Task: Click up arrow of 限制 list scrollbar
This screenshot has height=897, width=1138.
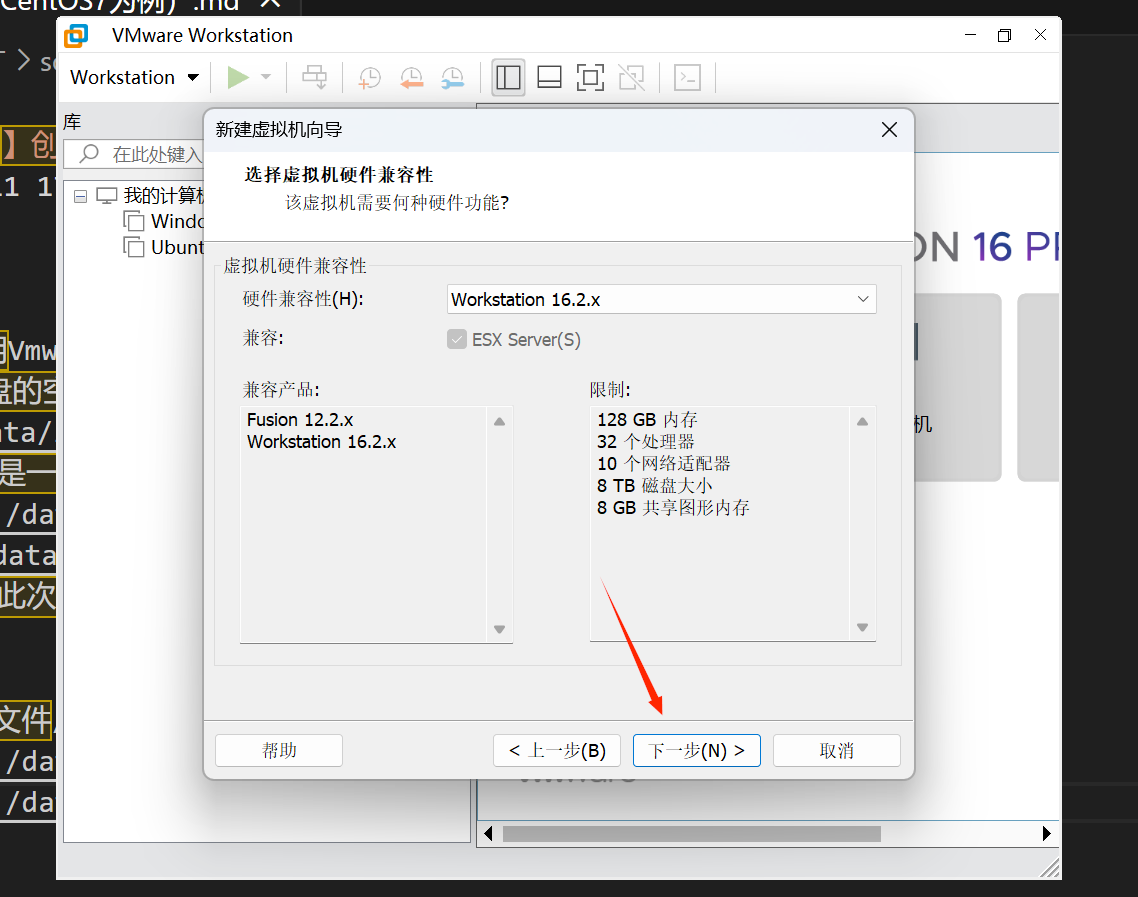Action: coord(862,421)
